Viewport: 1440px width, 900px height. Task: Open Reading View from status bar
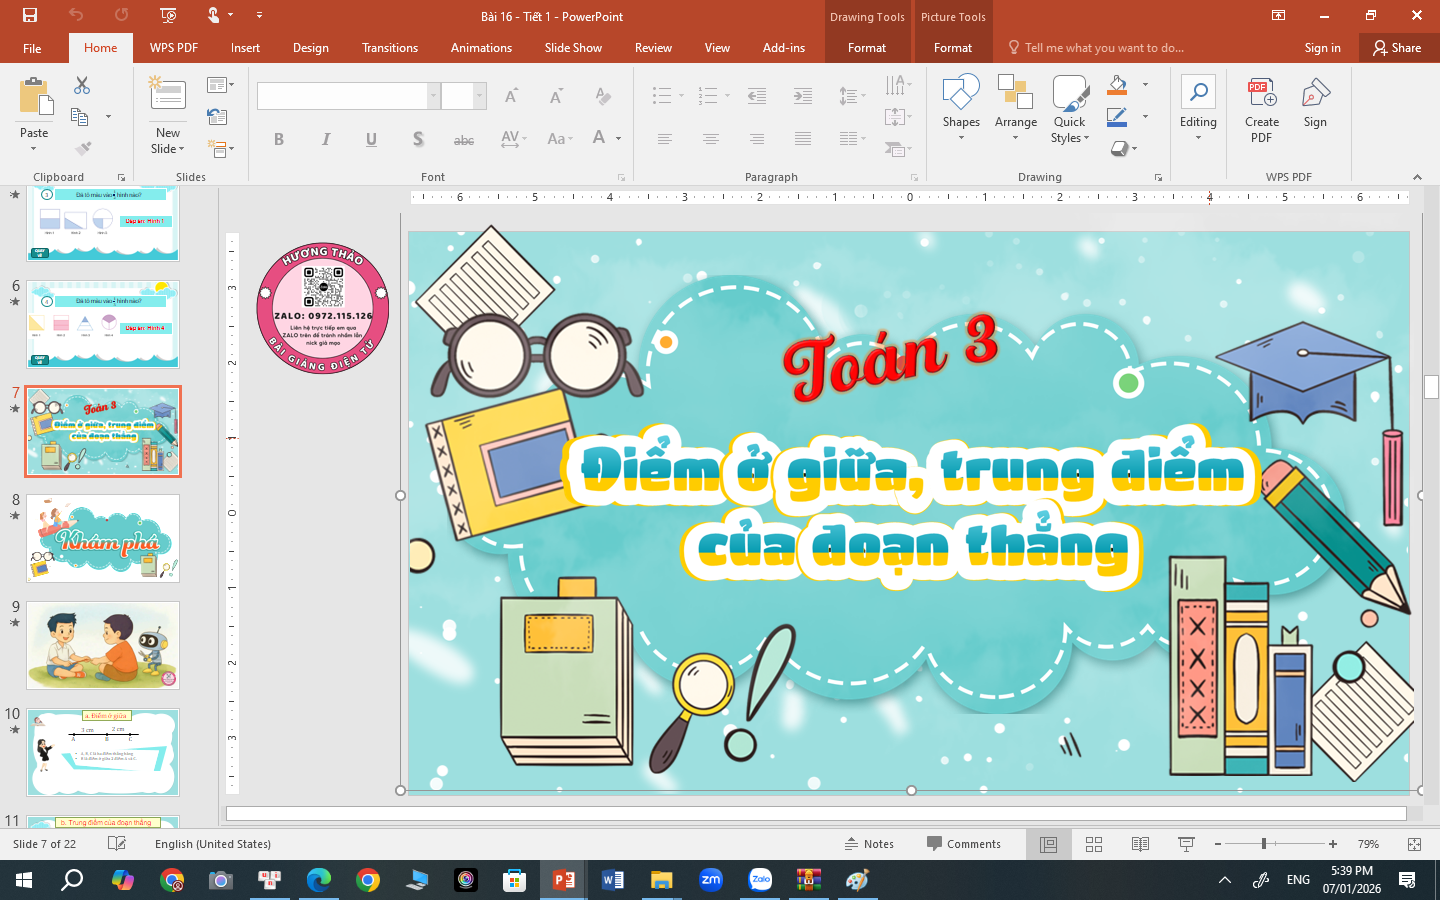tap(1140, 844)
